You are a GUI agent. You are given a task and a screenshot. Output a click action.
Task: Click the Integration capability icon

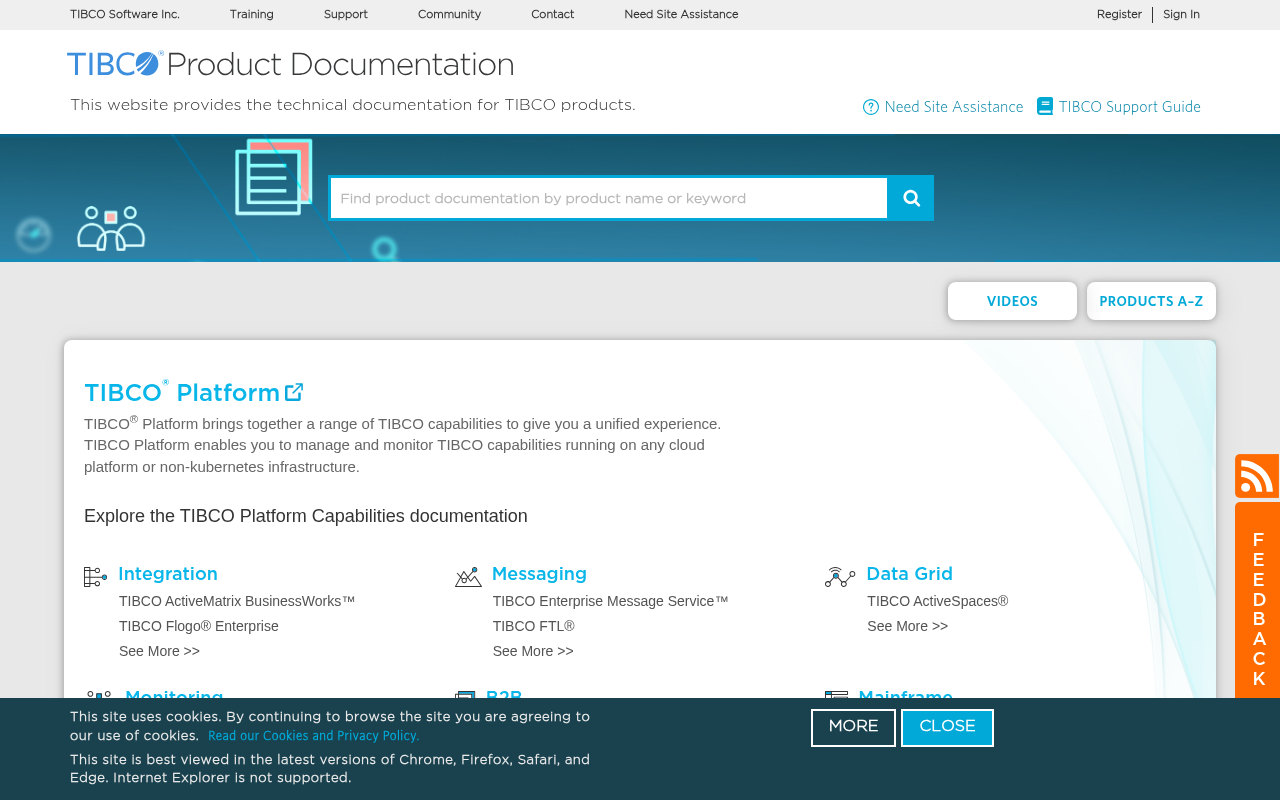[x=93, y=575]
